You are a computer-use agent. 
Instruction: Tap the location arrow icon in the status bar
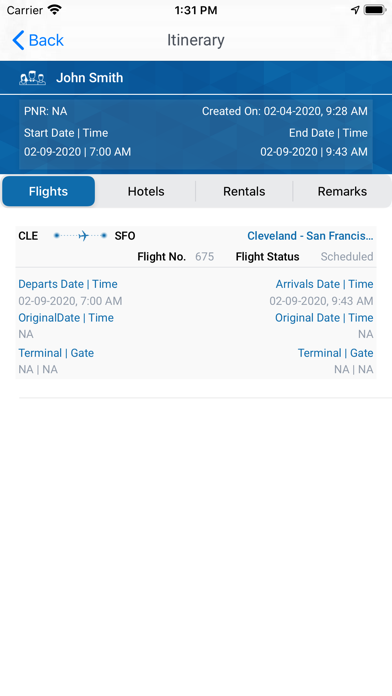[355, 10]
